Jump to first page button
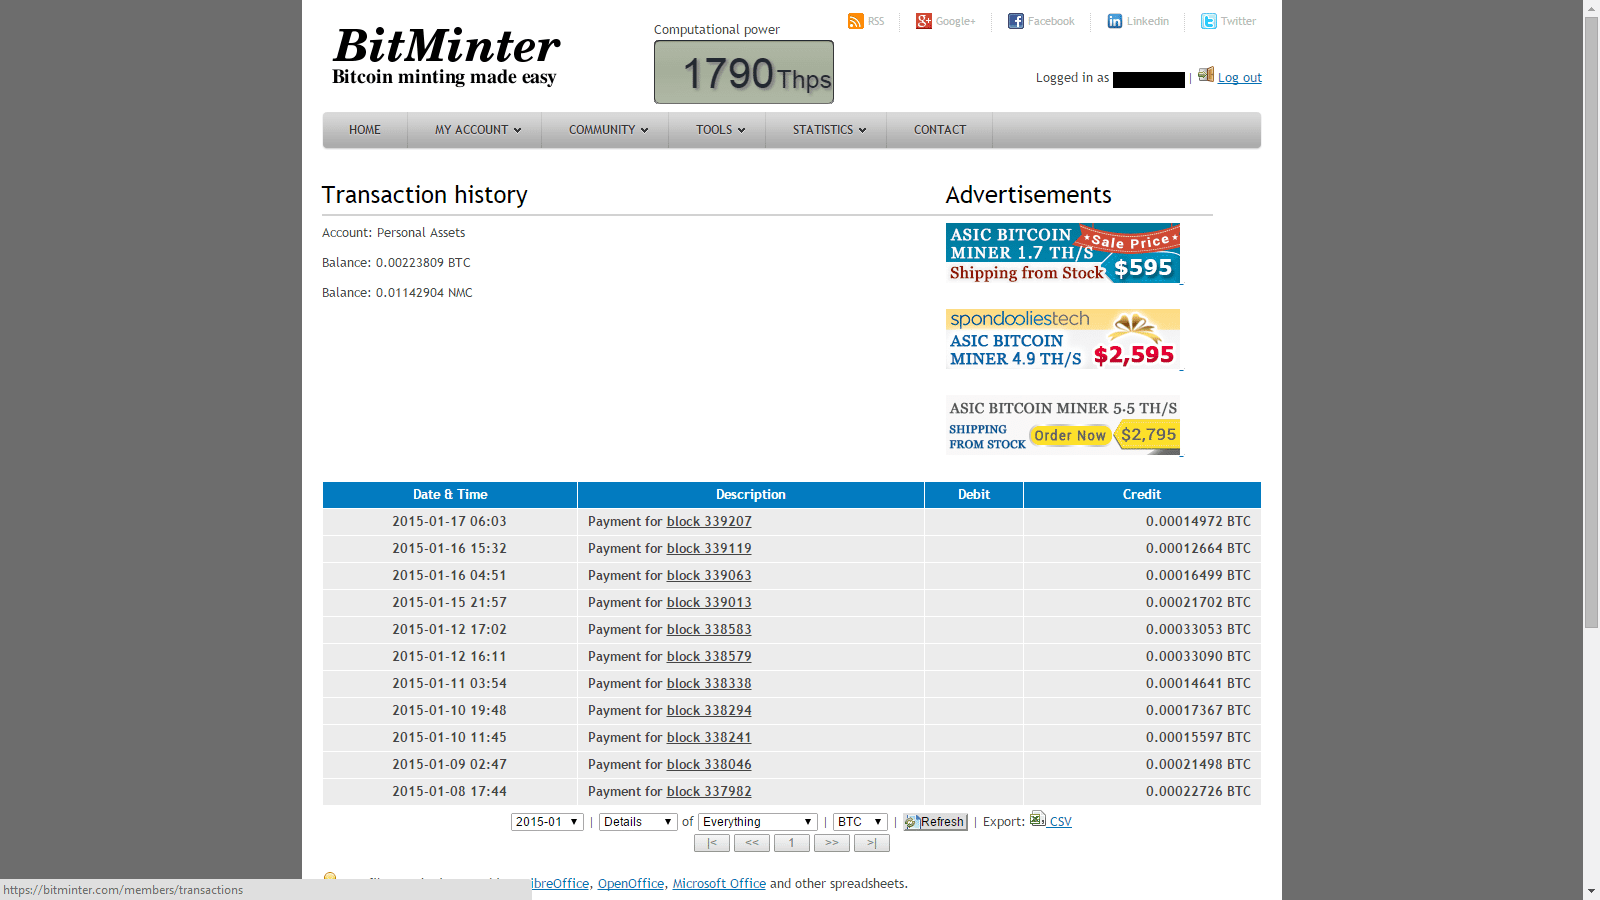 click(x=712, y=843)
